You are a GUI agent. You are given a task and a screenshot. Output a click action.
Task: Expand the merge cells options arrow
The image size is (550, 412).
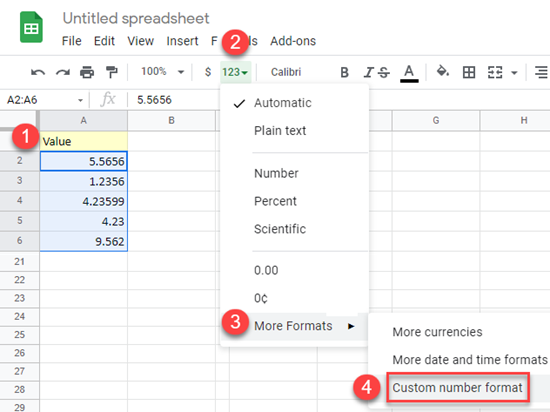[514, 73]
